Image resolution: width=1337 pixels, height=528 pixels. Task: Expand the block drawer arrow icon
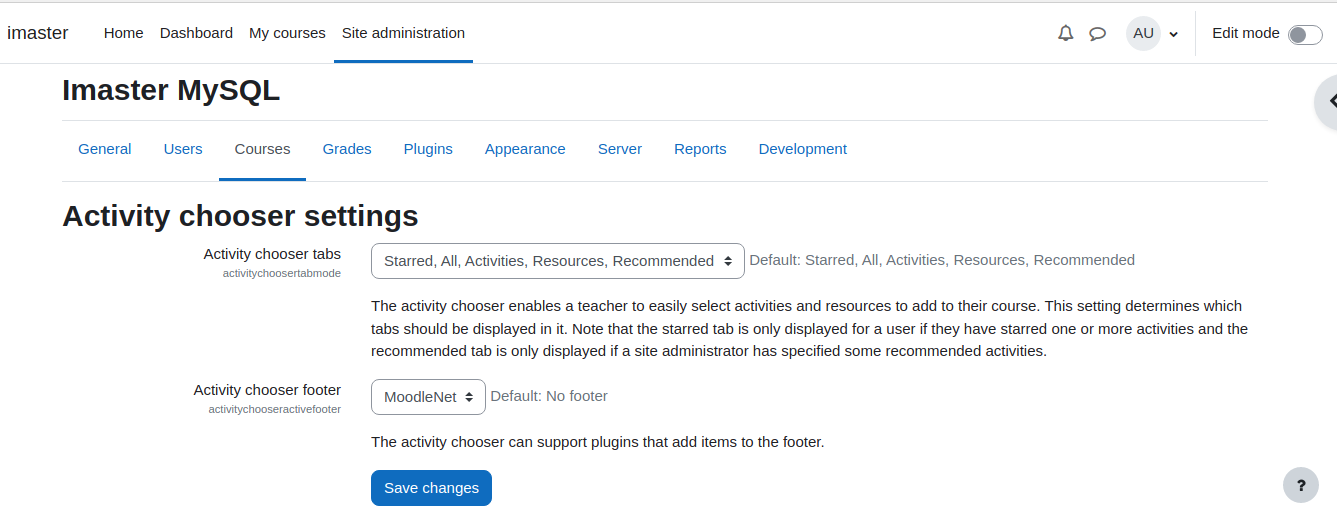(x=1329, y=101)
